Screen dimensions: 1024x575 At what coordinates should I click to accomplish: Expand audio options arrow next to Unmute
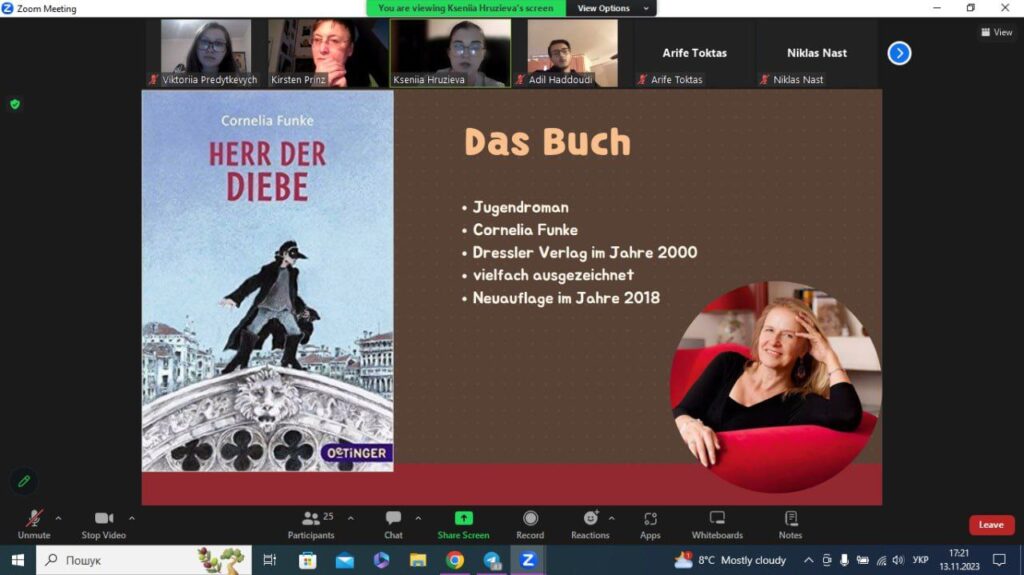click(x=58, y=518)
